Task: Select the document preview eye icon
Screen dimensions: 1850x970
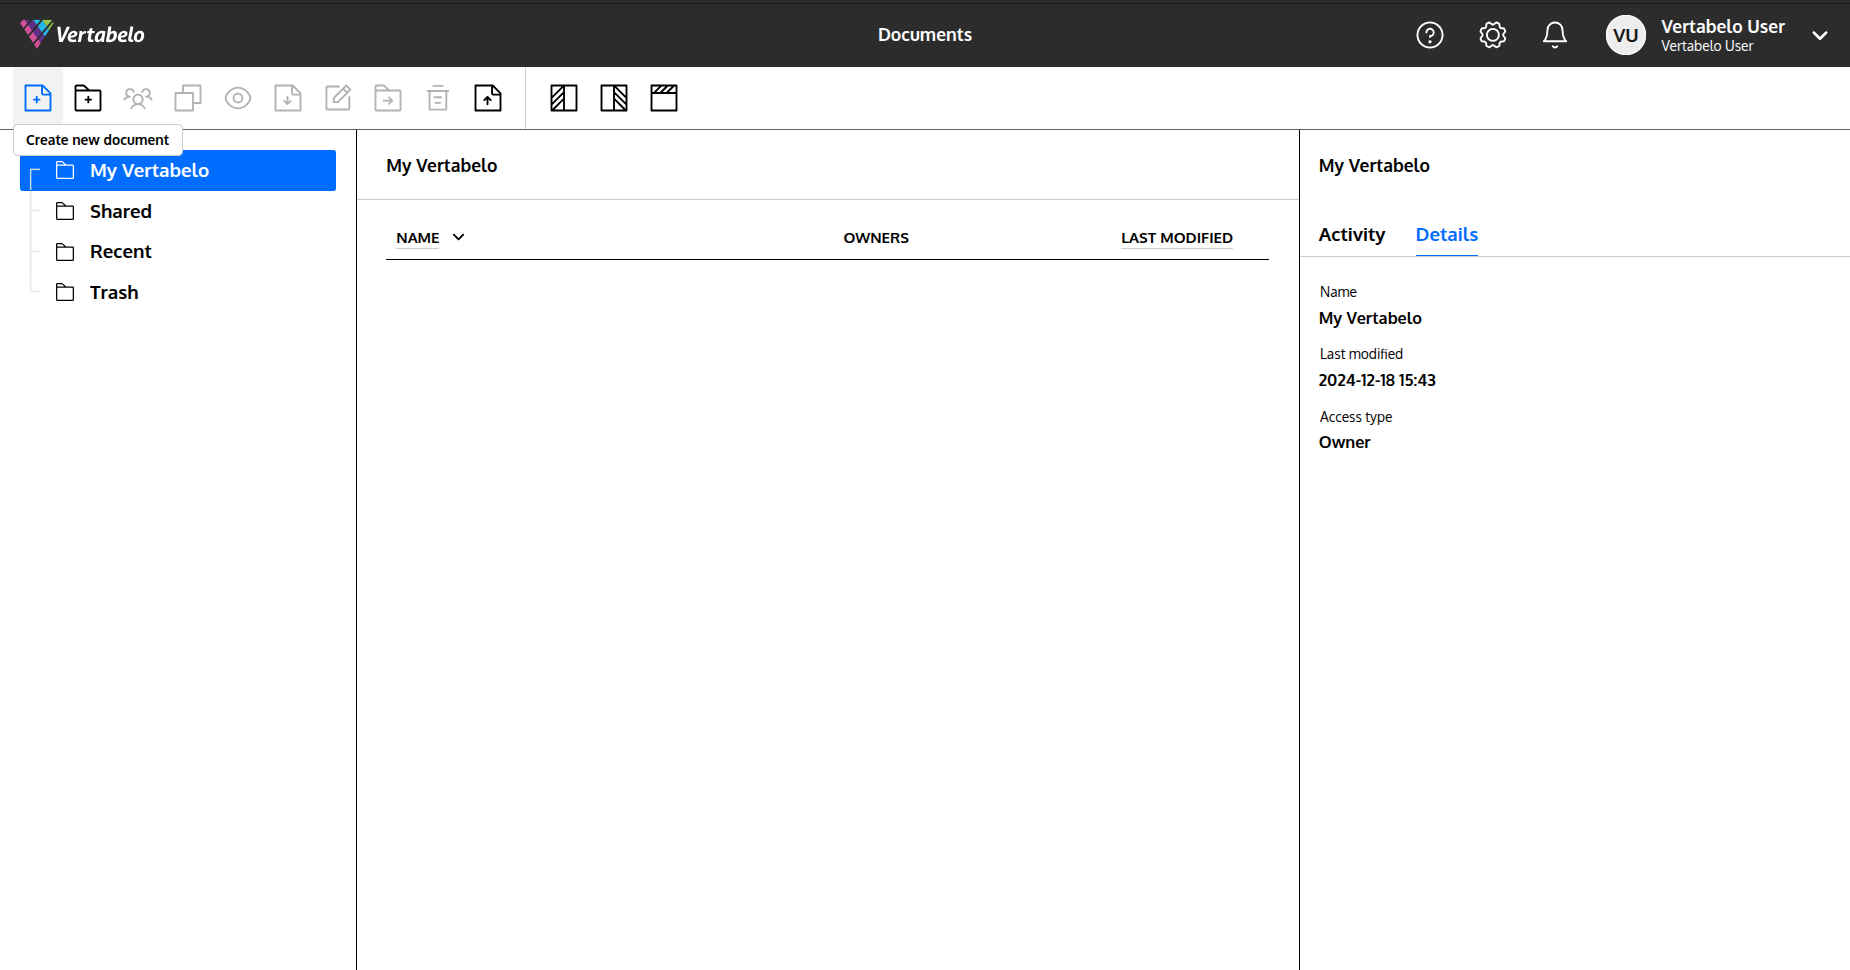Action: (x=238, y=97)
